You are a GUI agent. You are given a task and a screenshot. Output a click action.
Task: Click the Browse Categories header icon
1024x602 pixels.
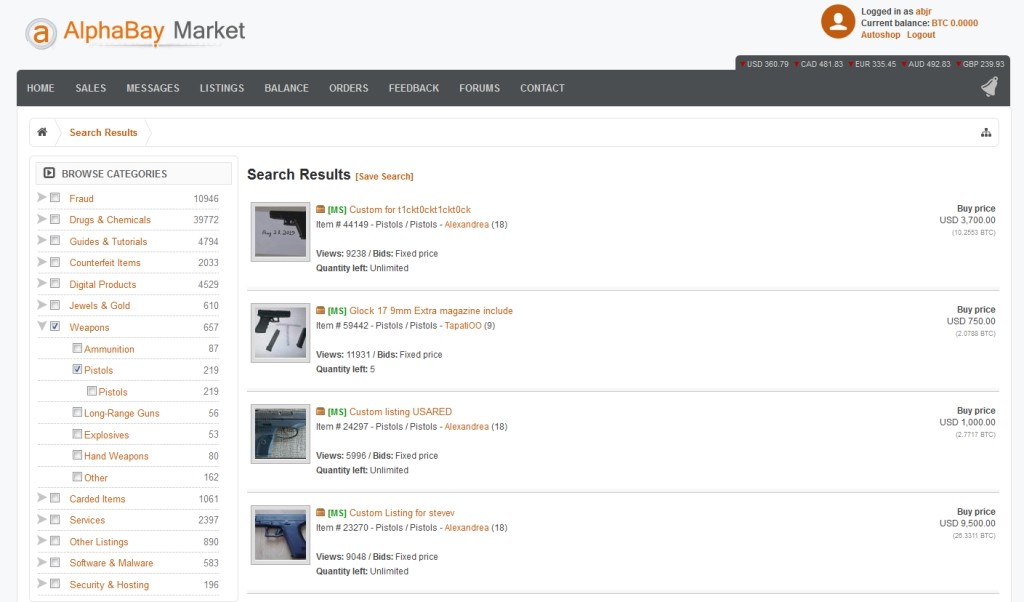[x=49, y=174]
